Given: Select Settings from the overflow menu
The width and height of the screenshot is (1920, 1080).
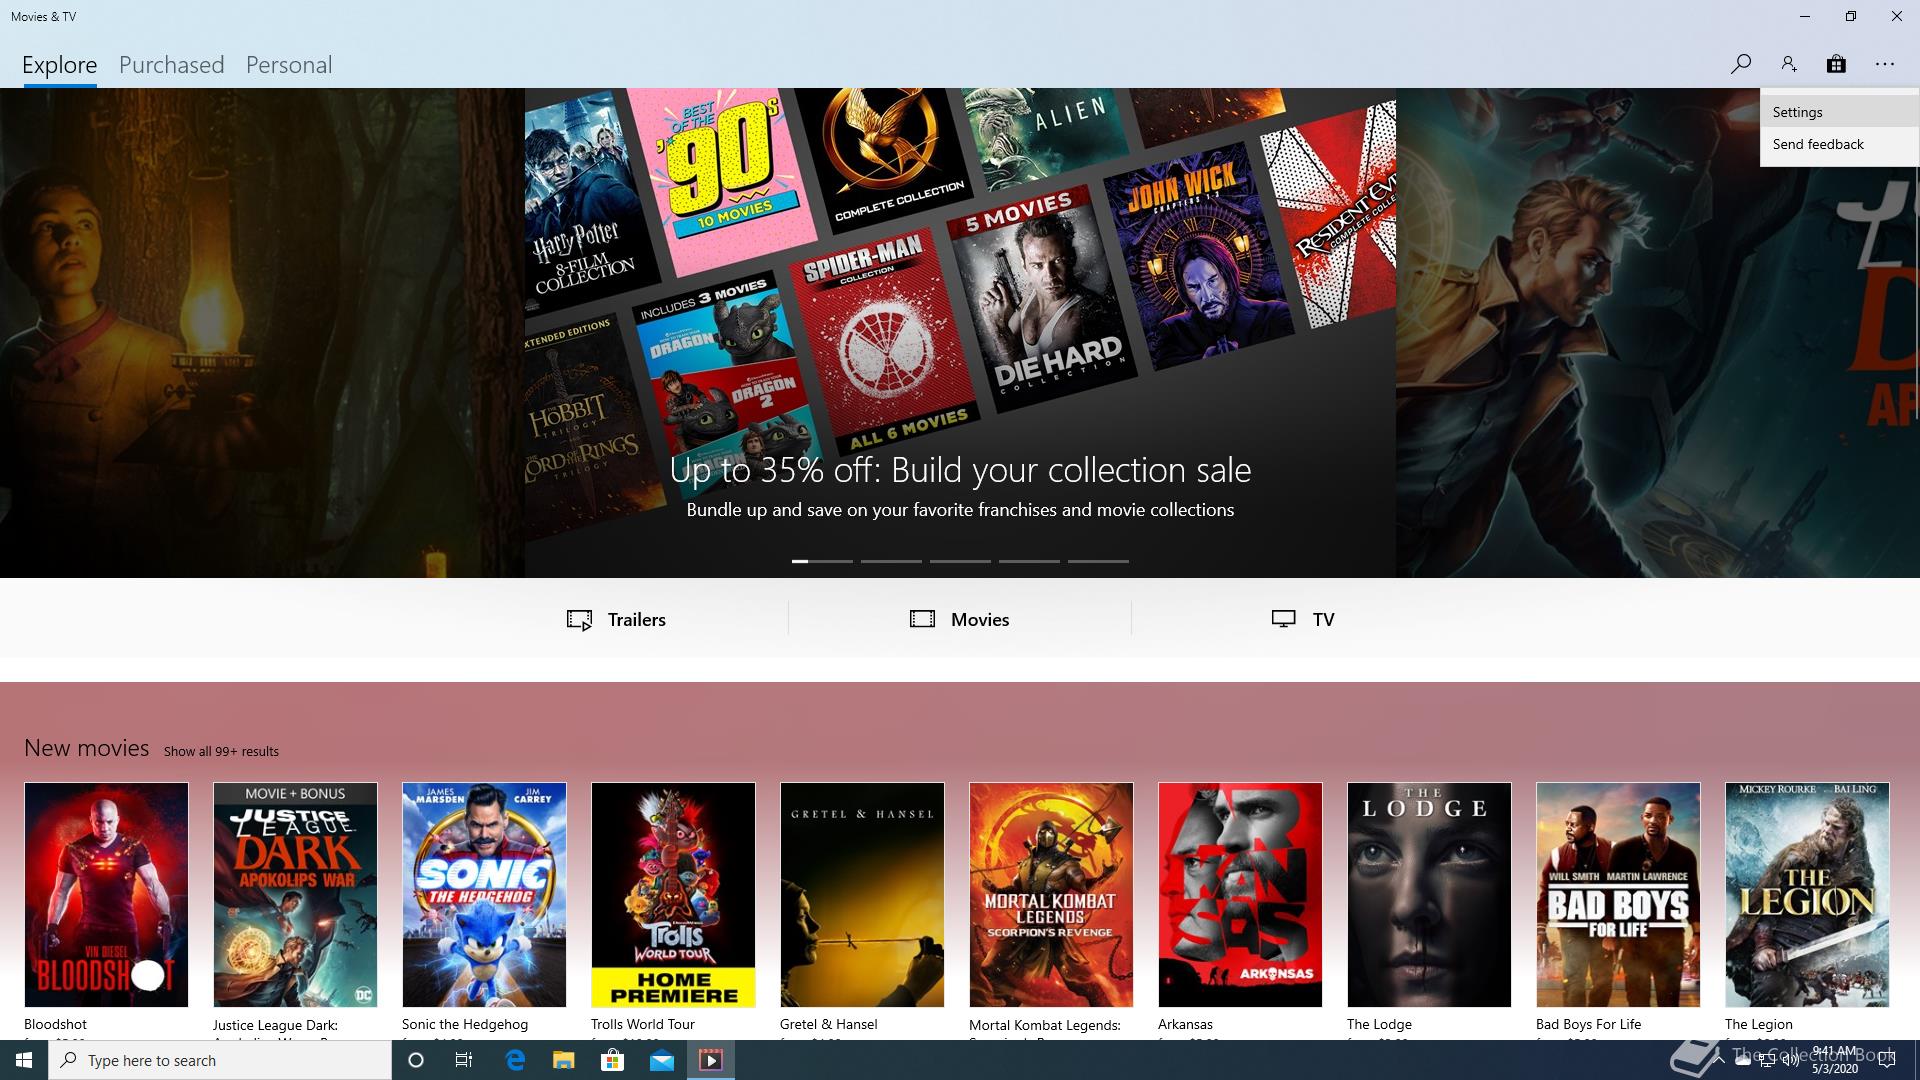Looking at the screenshot, I should tap(1839, 112).
